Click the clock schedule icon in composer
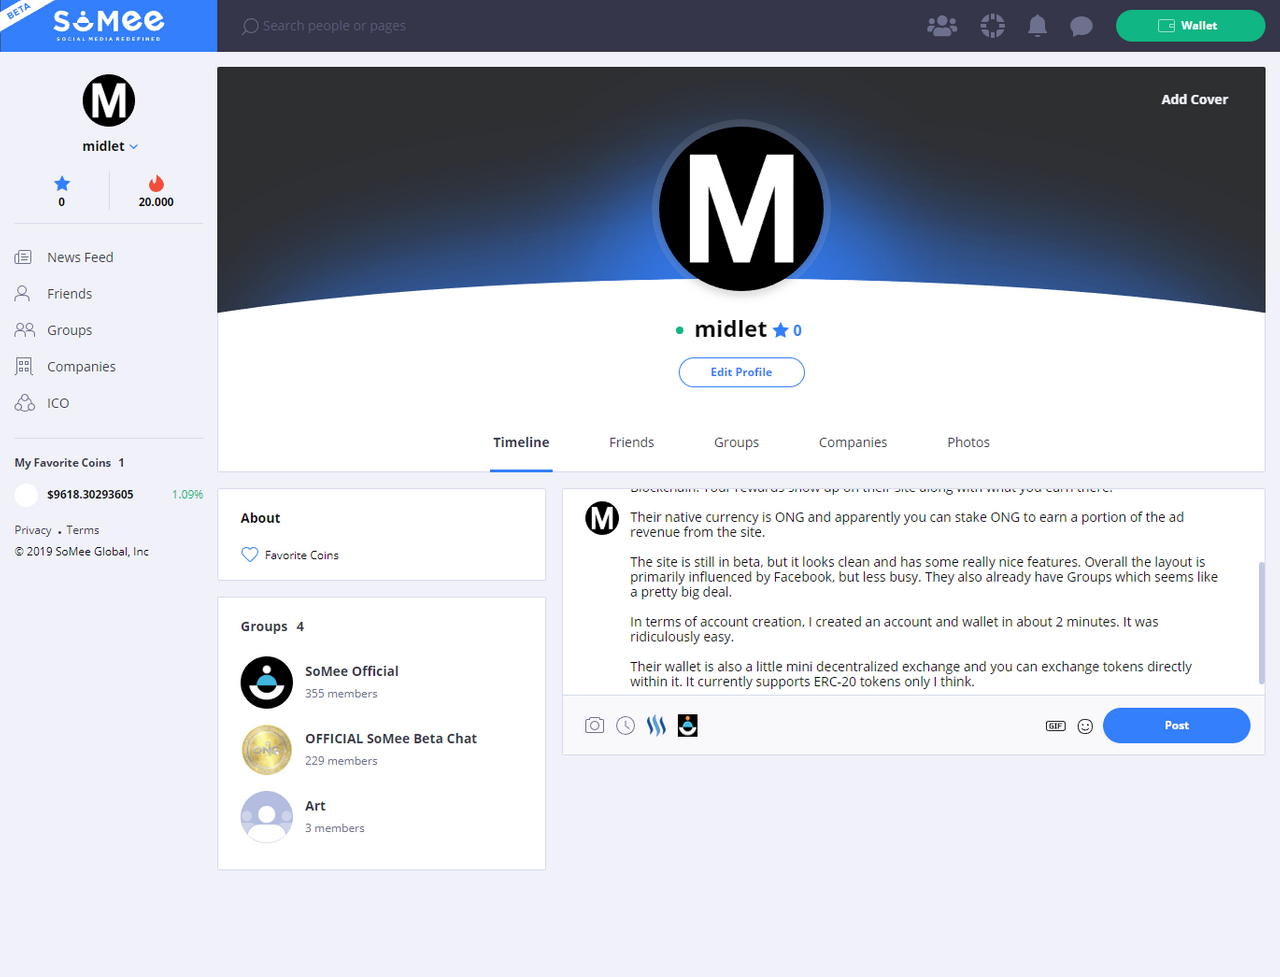This screenshot has height=977, width=1280. pyautogui.click(x=625, y=726)
